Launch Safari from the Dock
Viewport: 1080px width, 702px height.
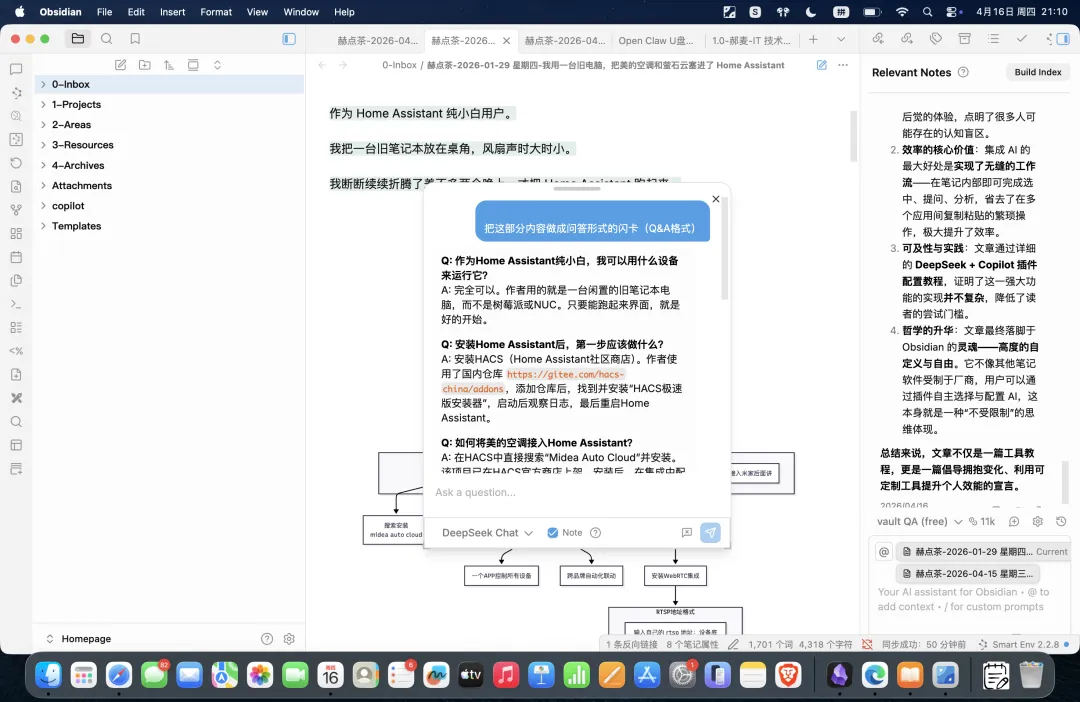point(119,675)
